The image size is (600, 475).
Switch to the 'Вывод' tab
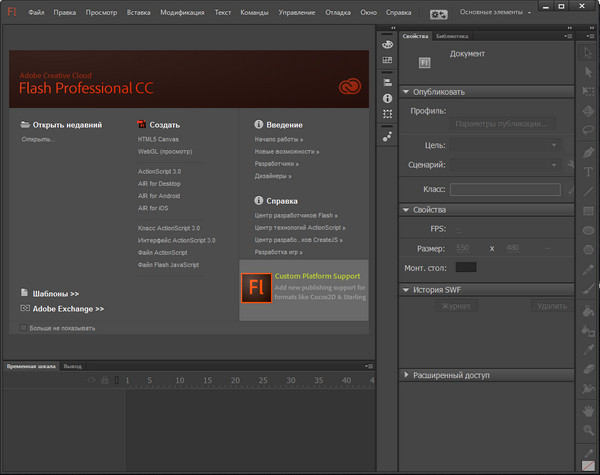click(x=72, y=366)
